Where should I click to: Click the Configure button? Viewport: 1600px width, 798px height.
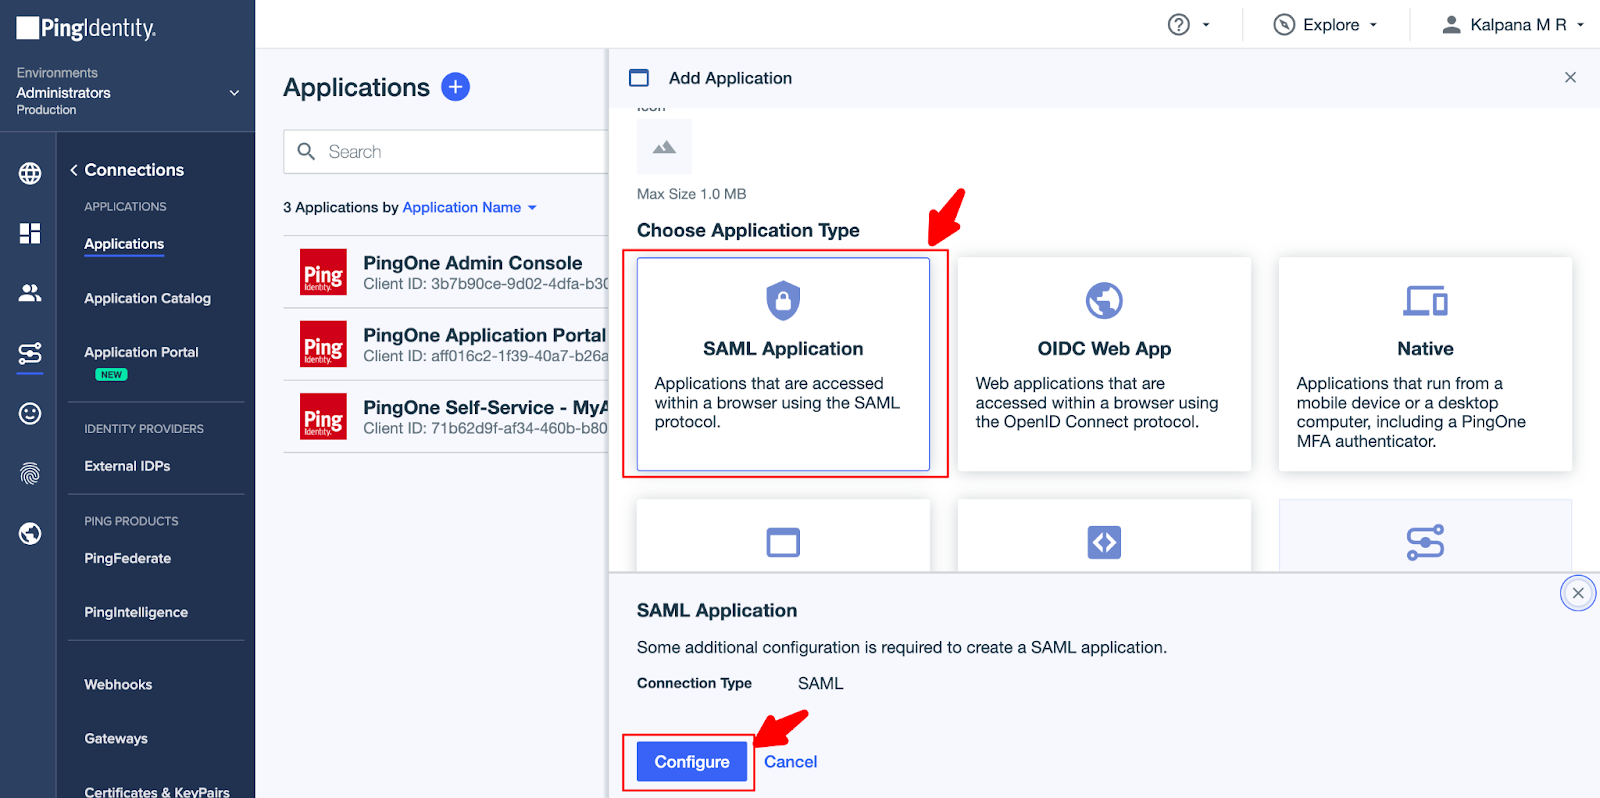click(692, 762)
